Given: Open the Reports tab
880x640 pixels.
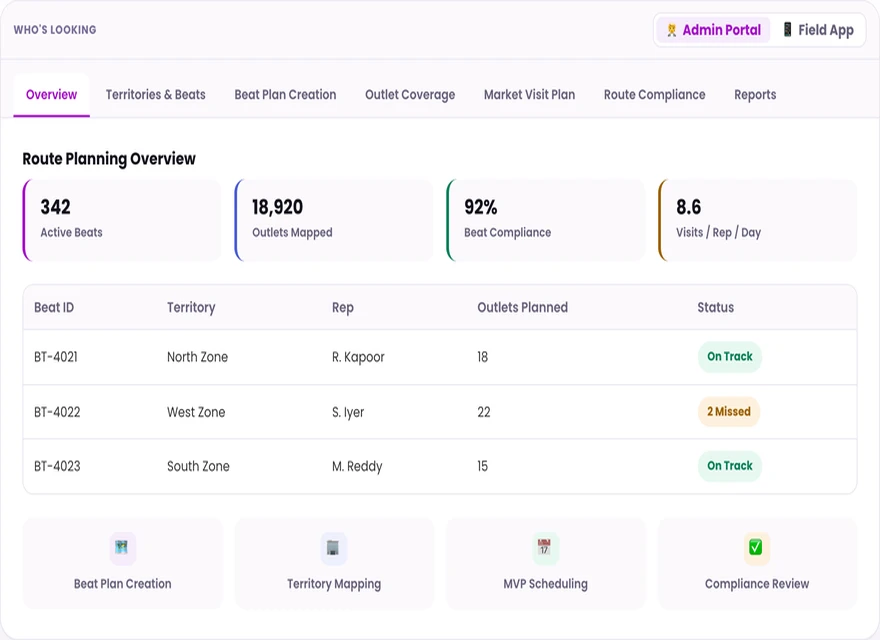Looking at the screenshot, I should point(755,95).
